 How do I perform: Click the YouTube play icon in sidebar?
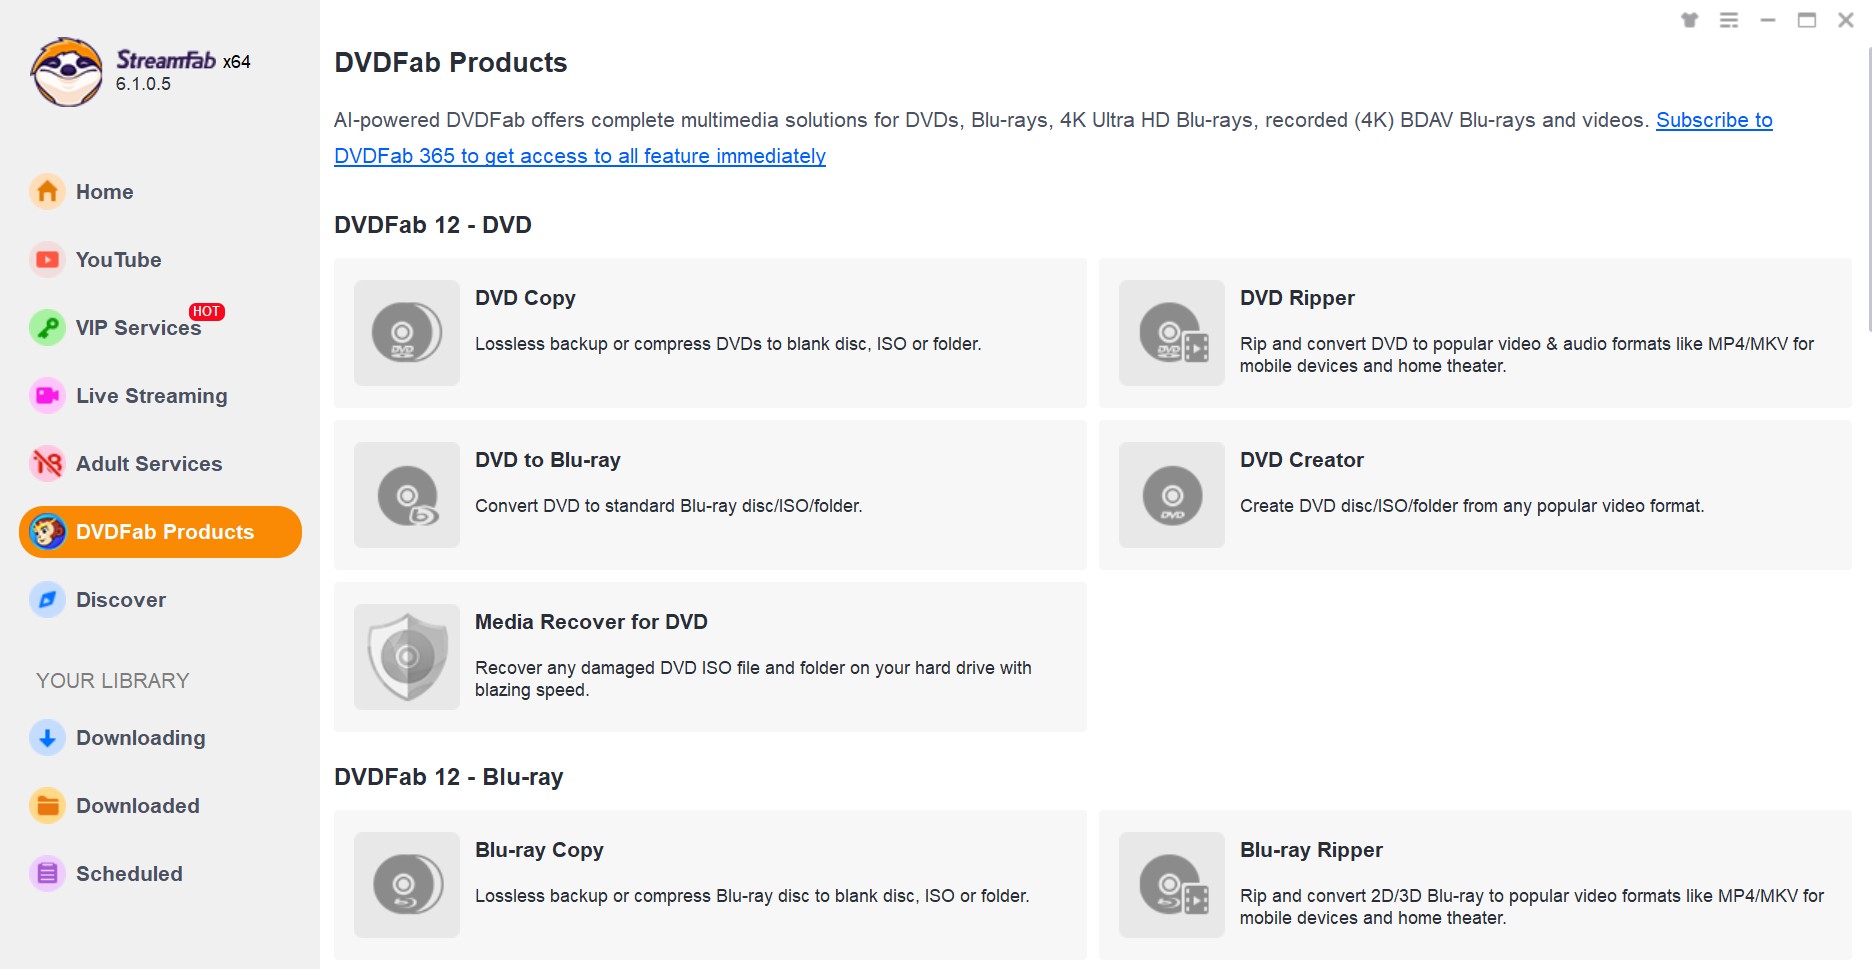47,259
